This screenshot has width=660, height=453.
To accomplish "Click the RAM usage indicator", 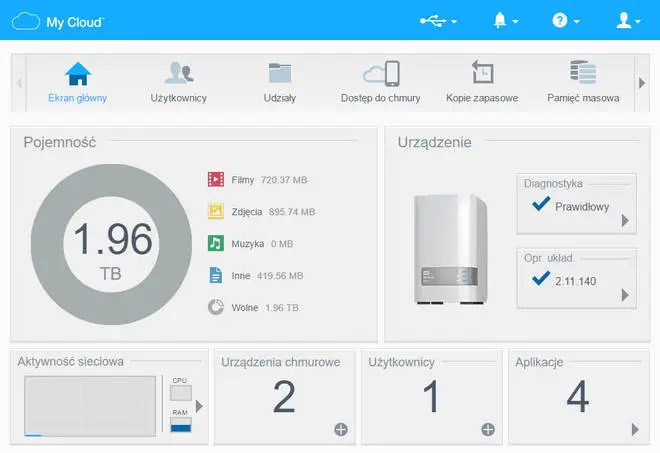I will 181,425.
